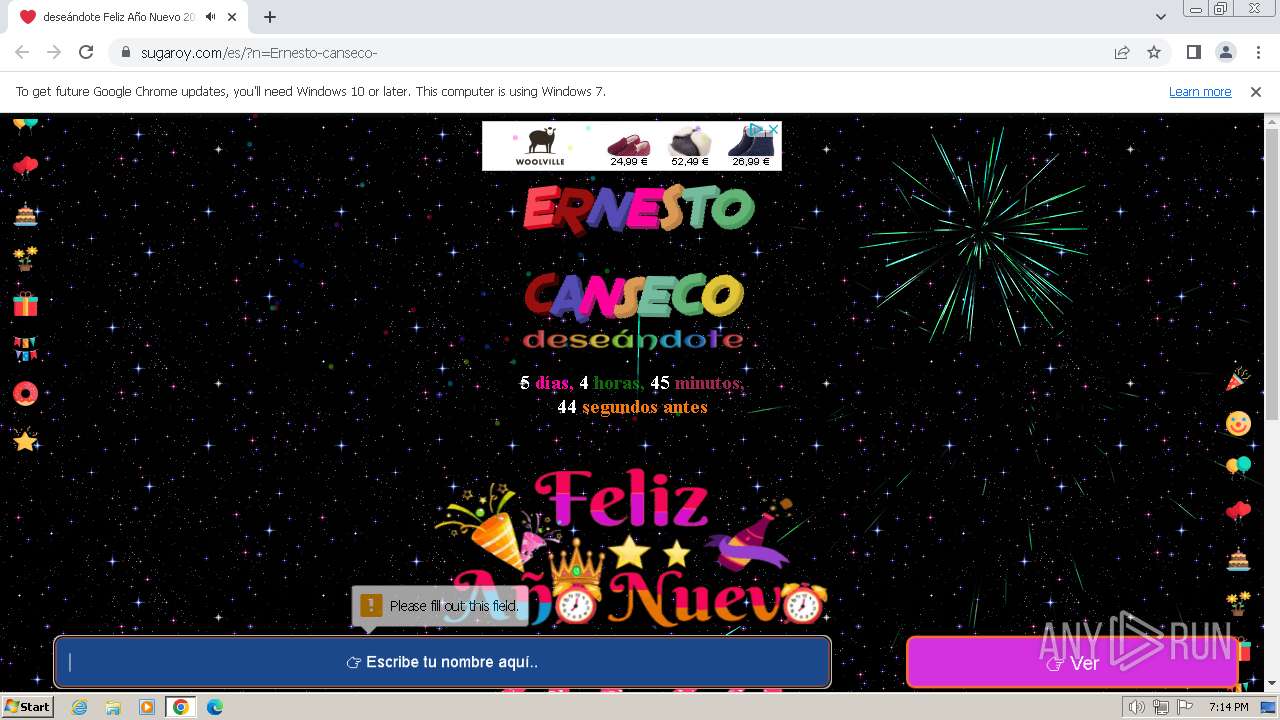The image size is (1280, 720).
Task: Close the Feliz Año Nuevo tab
Action: [232, 17]
